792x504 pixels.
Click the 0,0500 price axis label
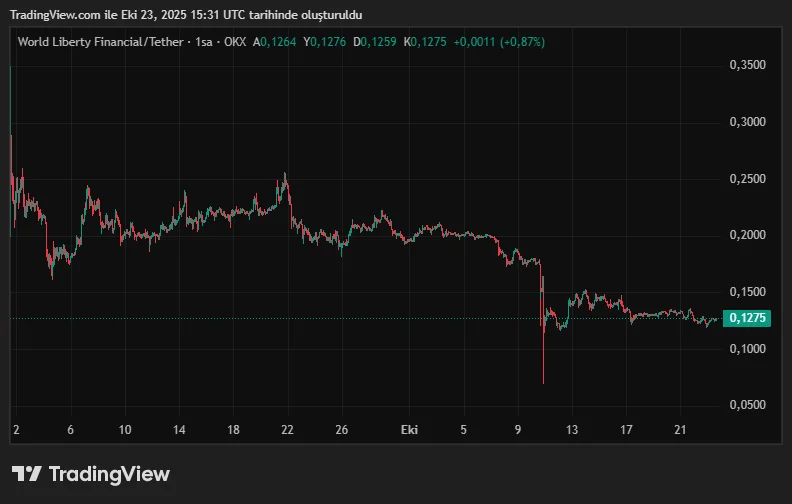[748, 405]
